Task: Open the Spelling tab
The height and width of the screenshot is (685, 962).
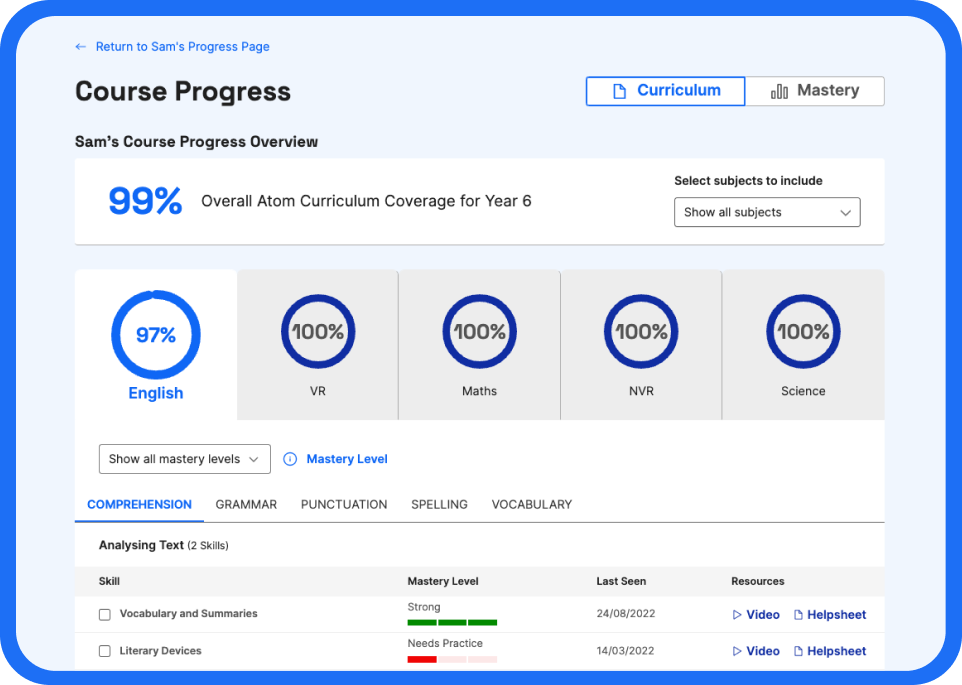Action: click(439, 504)
